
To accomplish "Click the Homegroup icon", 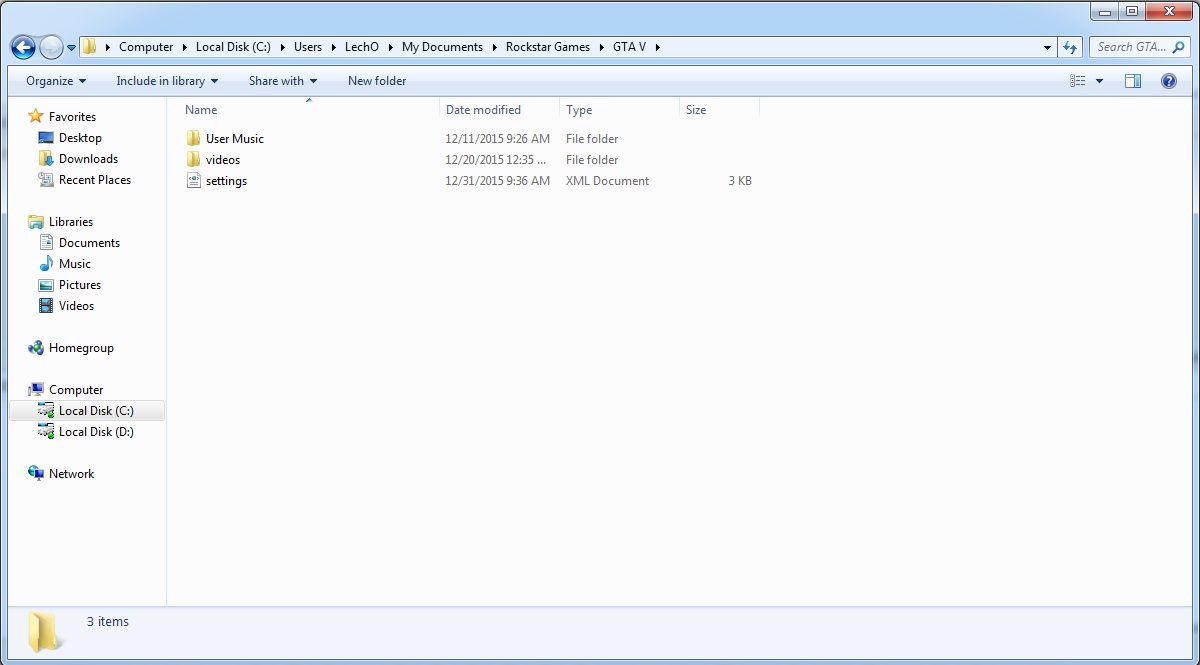I will (x=36, y=348).
